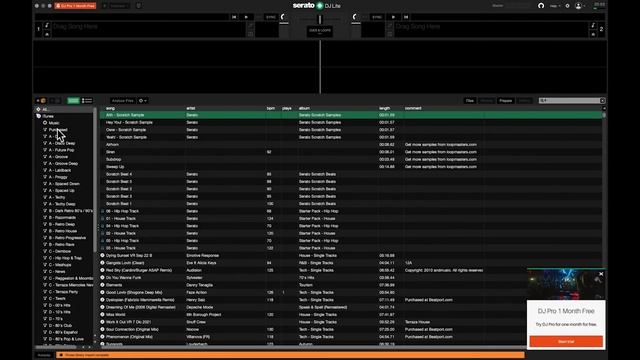Skip to next track on deck 2
640x360 pixels.
point(406,17)
